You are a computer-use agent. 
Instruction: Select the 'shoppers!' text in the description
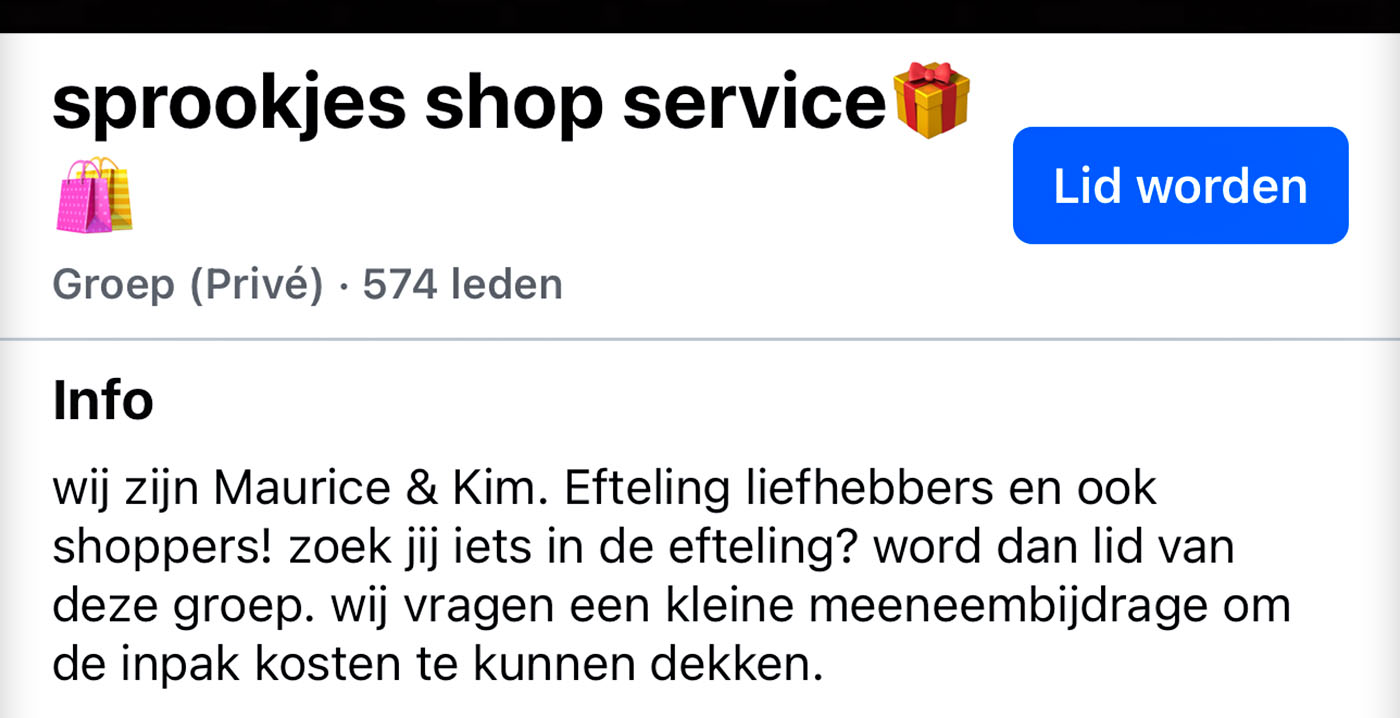165,550
